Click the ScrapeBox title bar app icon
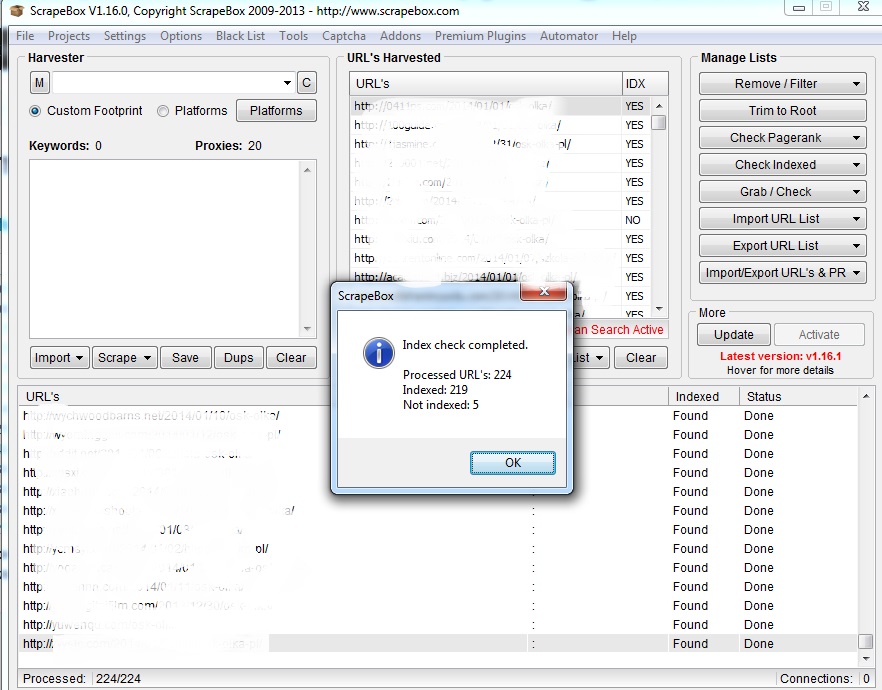This screenshot has height=690, width=882. pos(17,11)
